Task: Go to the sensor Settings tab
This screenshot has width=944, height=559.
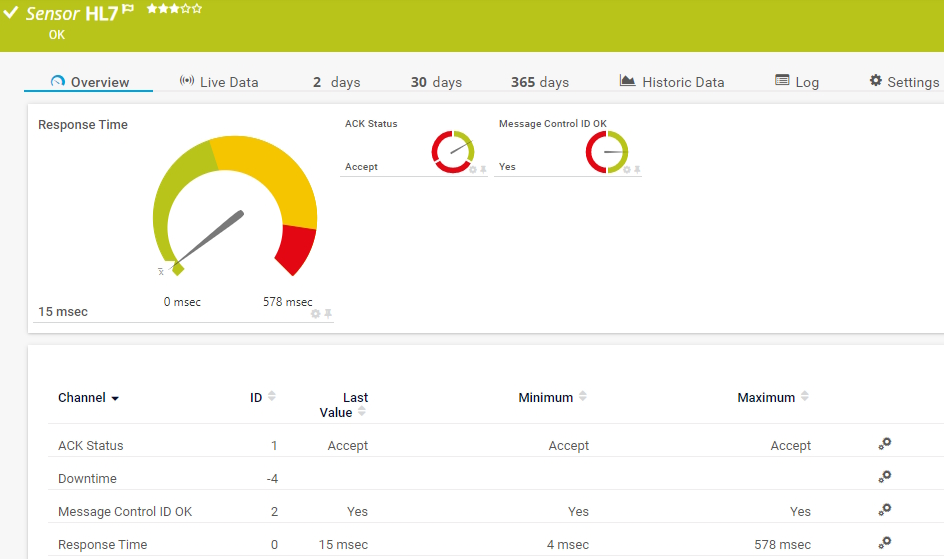Action: point(904,82)
